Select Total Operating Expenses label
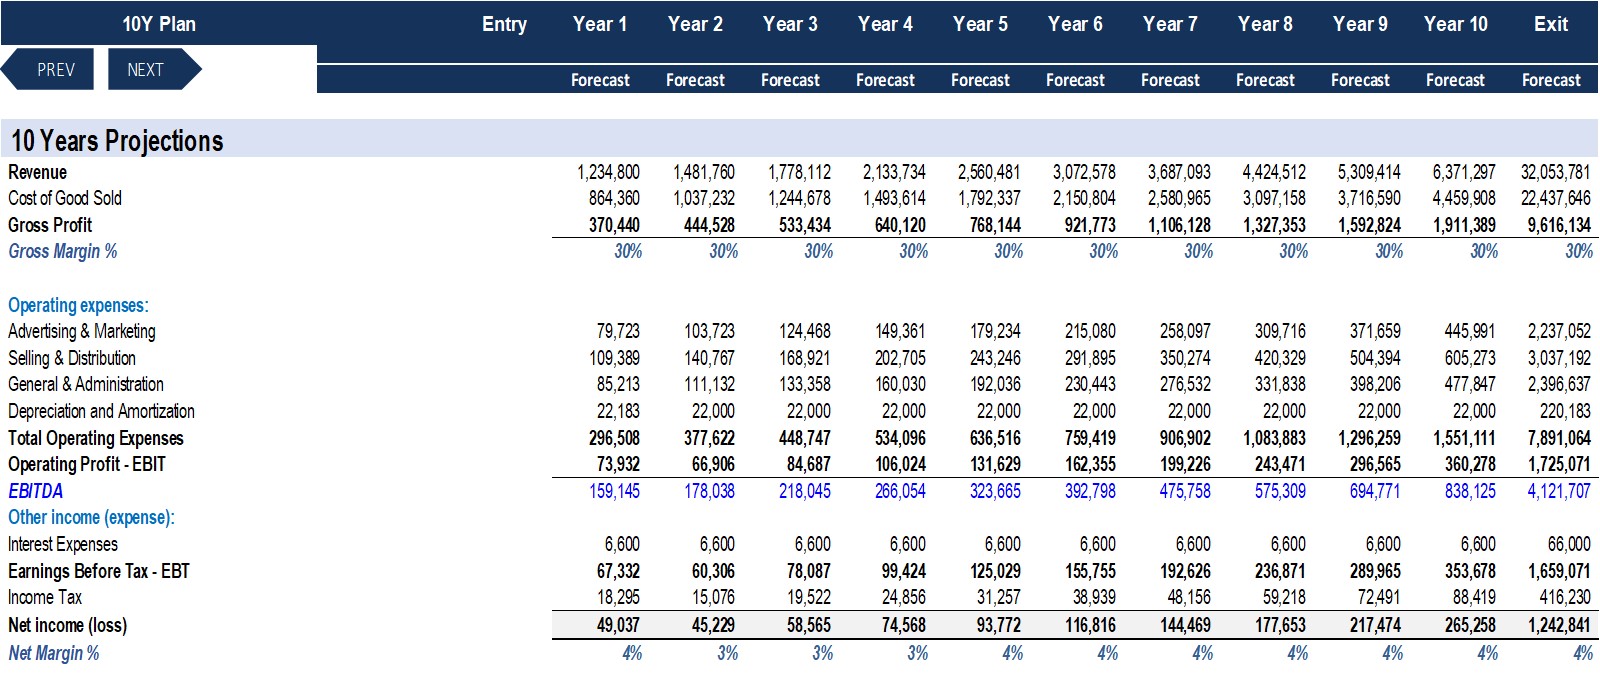 click(x=96, y=438)
